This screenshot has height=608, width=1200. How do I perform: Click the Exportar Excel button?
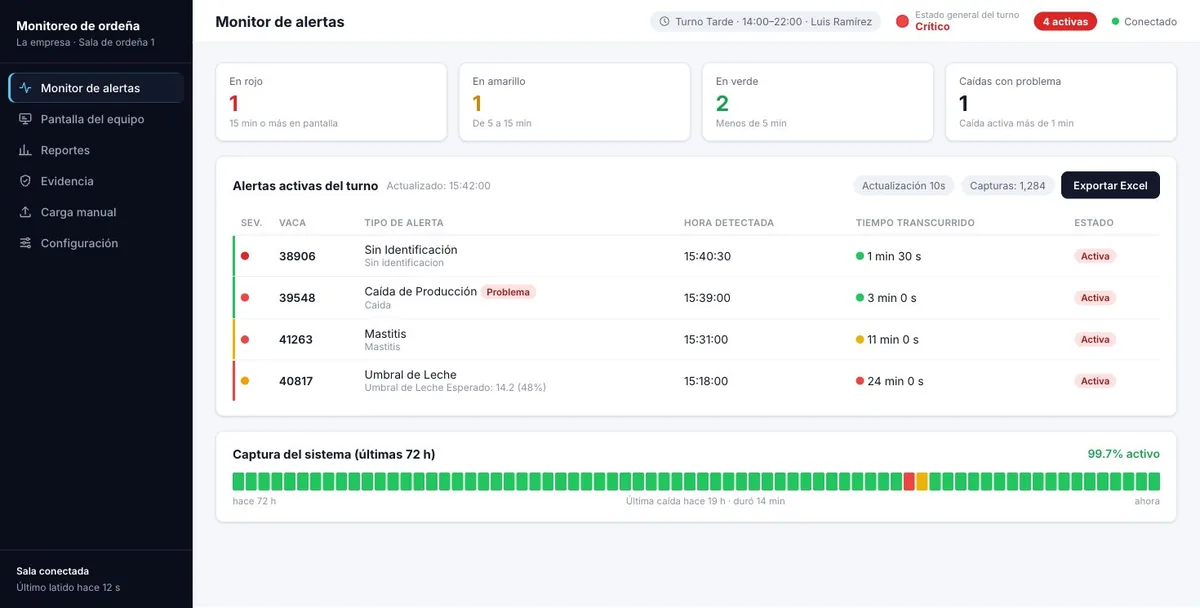(1110, 185)
